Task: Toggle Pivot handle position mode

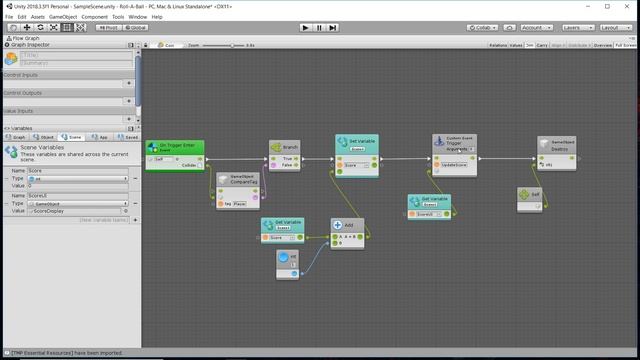Action: [x=109, y=27]
